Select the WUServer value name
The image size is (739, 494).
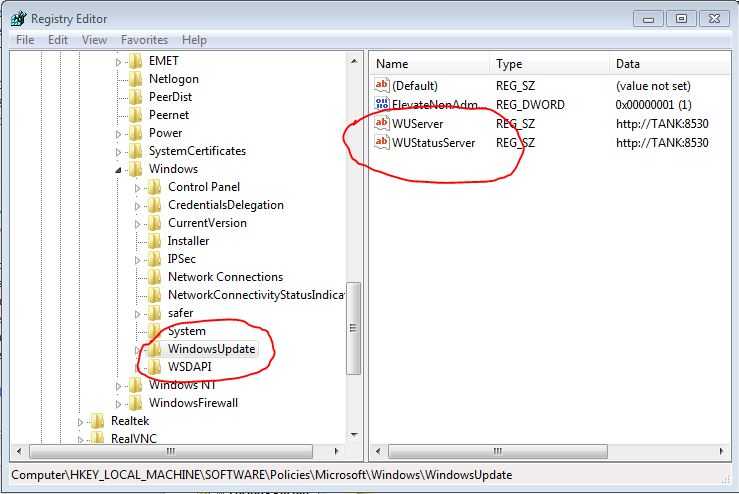418,124
